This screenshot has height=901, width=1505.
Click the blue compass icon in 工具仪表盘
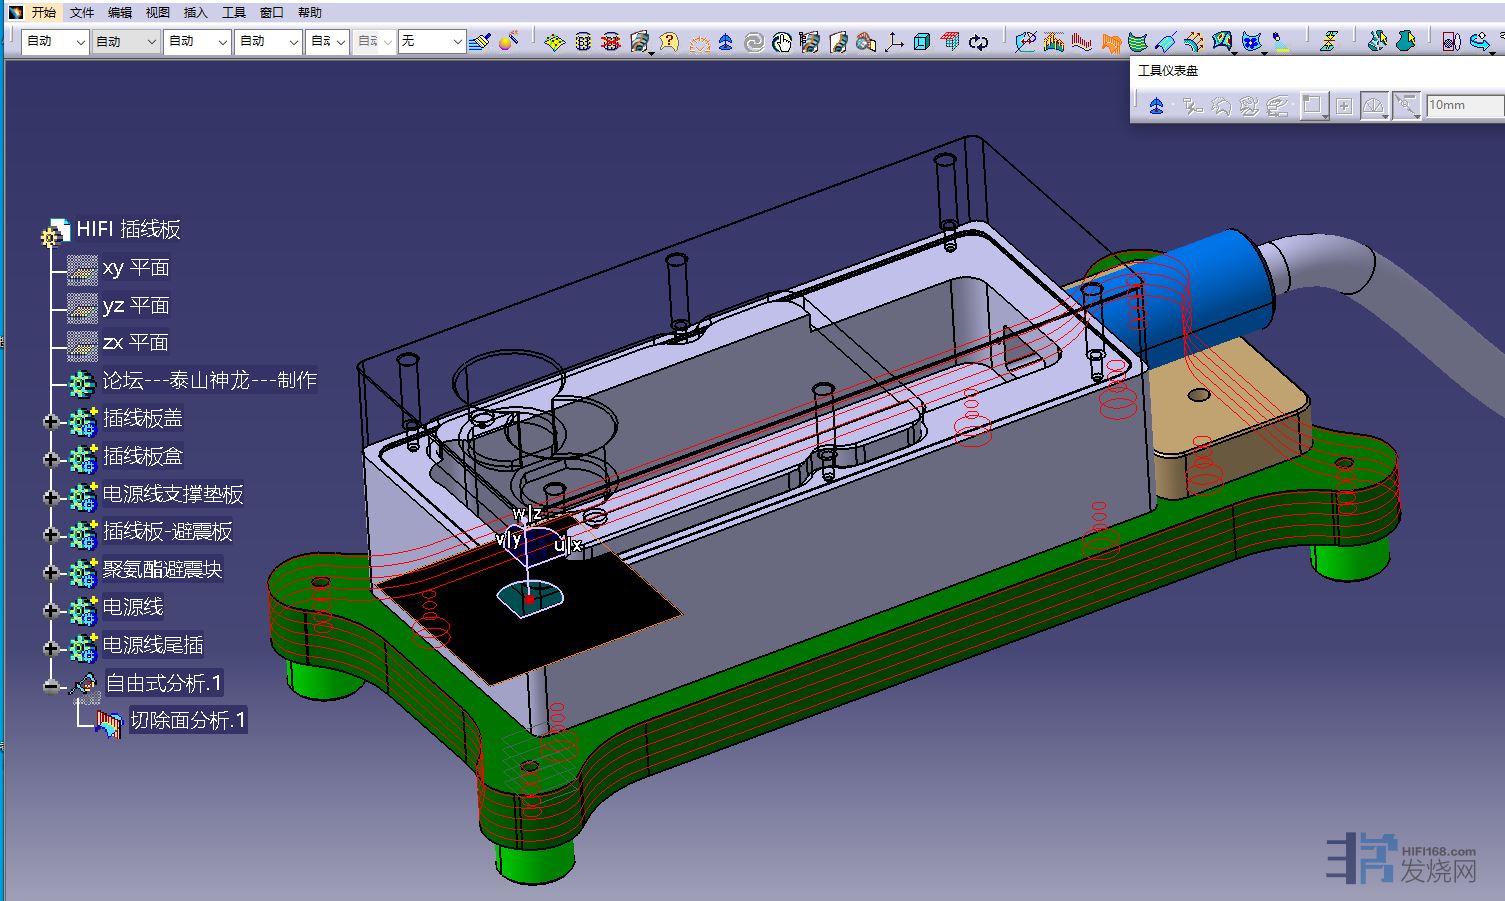(x=1156, y=105)
